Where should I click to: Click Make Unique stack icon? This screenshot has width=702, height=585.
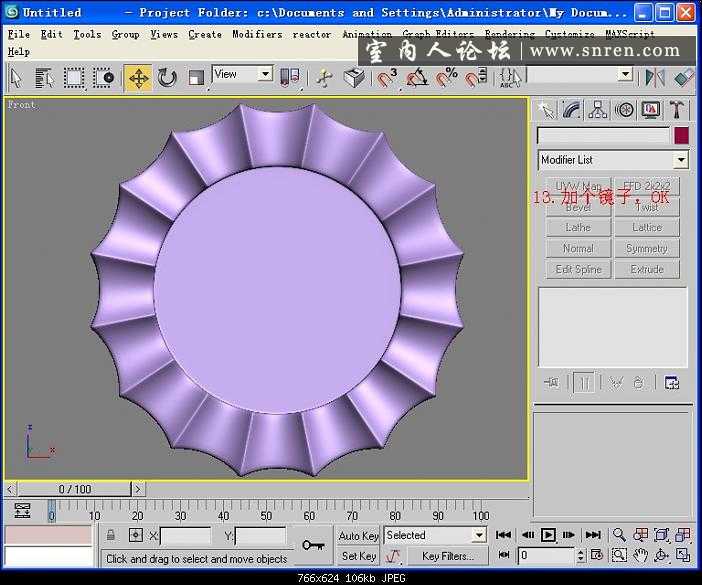click(616, 383)
